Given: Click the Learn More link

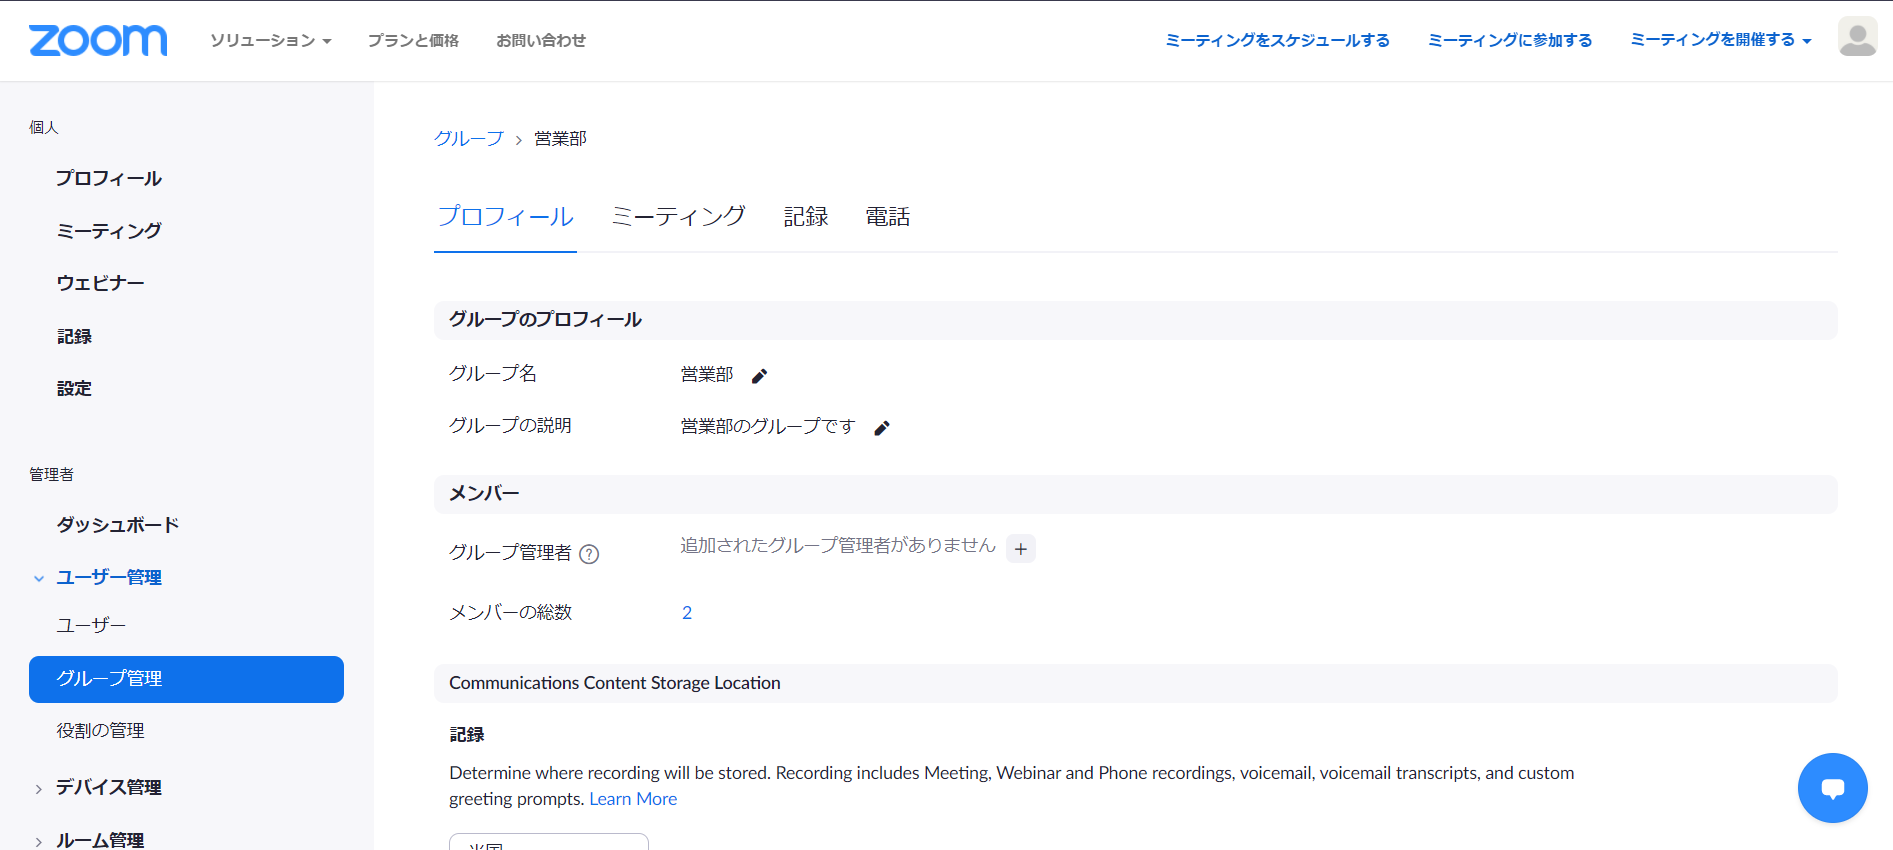Looking at the screenshot, I should 633,799.
